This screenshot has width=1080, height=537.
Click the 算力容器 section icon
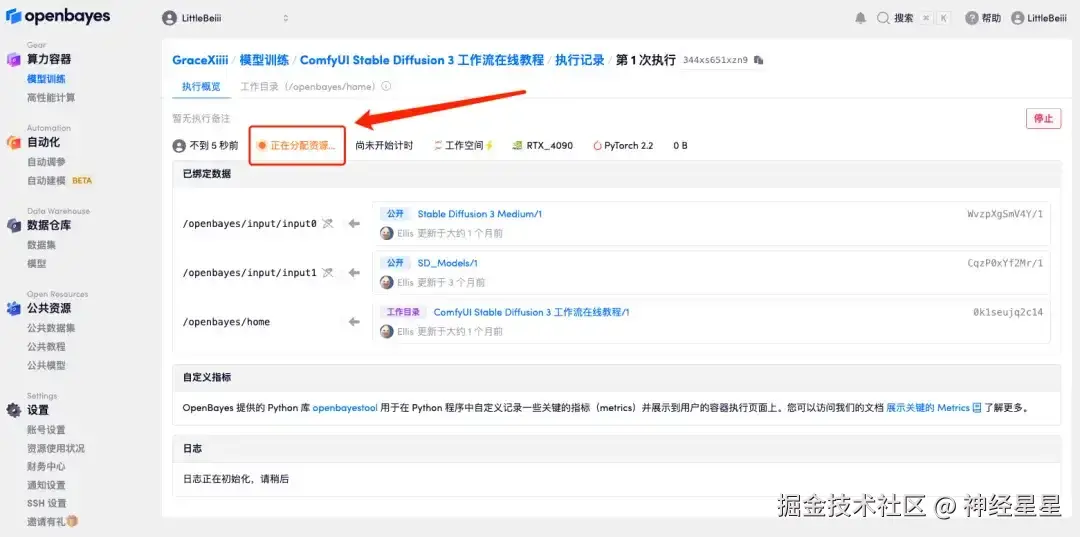point(14,59)
